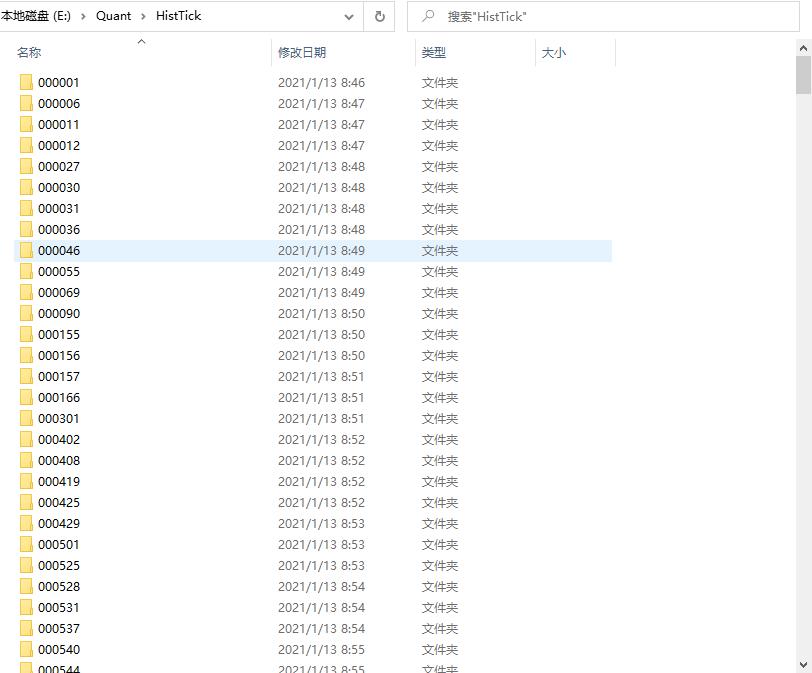This screenshot has width=812, height=673.
Task: Click the 大小 column header
Action: pos(555,52)
